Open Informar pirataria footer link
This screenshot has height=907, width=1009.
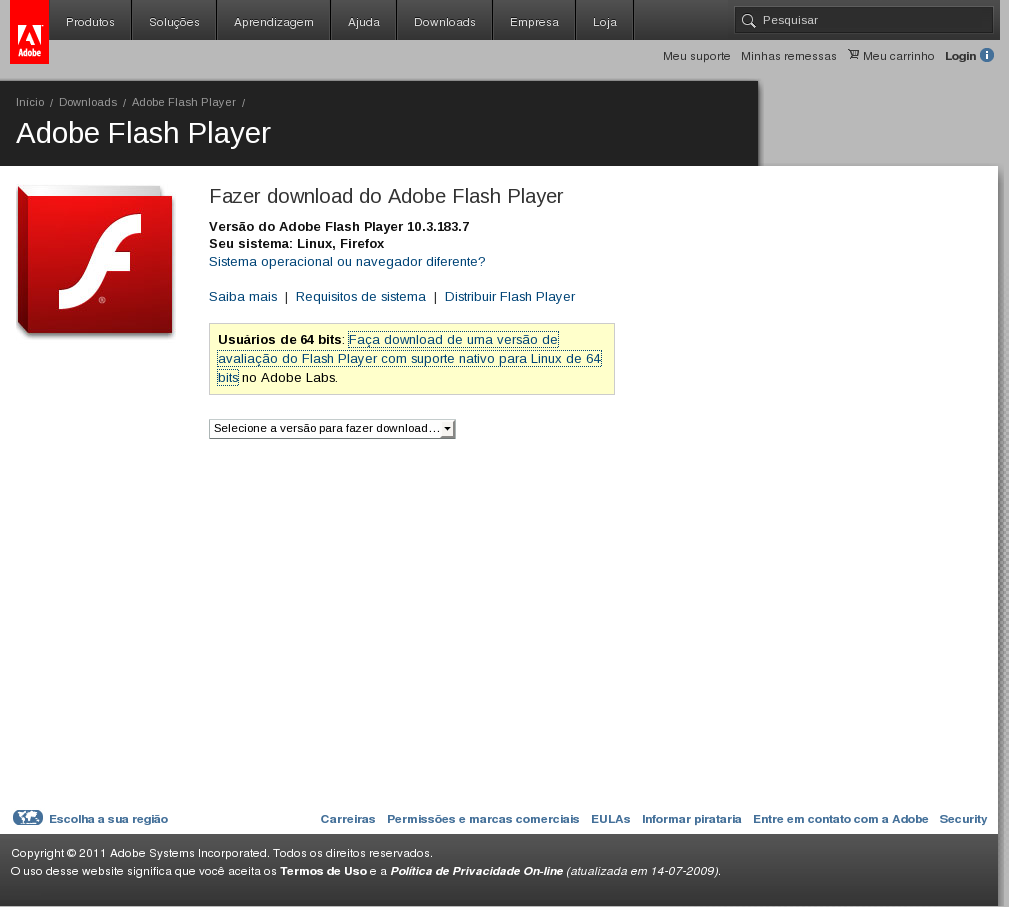click(691, 819)
